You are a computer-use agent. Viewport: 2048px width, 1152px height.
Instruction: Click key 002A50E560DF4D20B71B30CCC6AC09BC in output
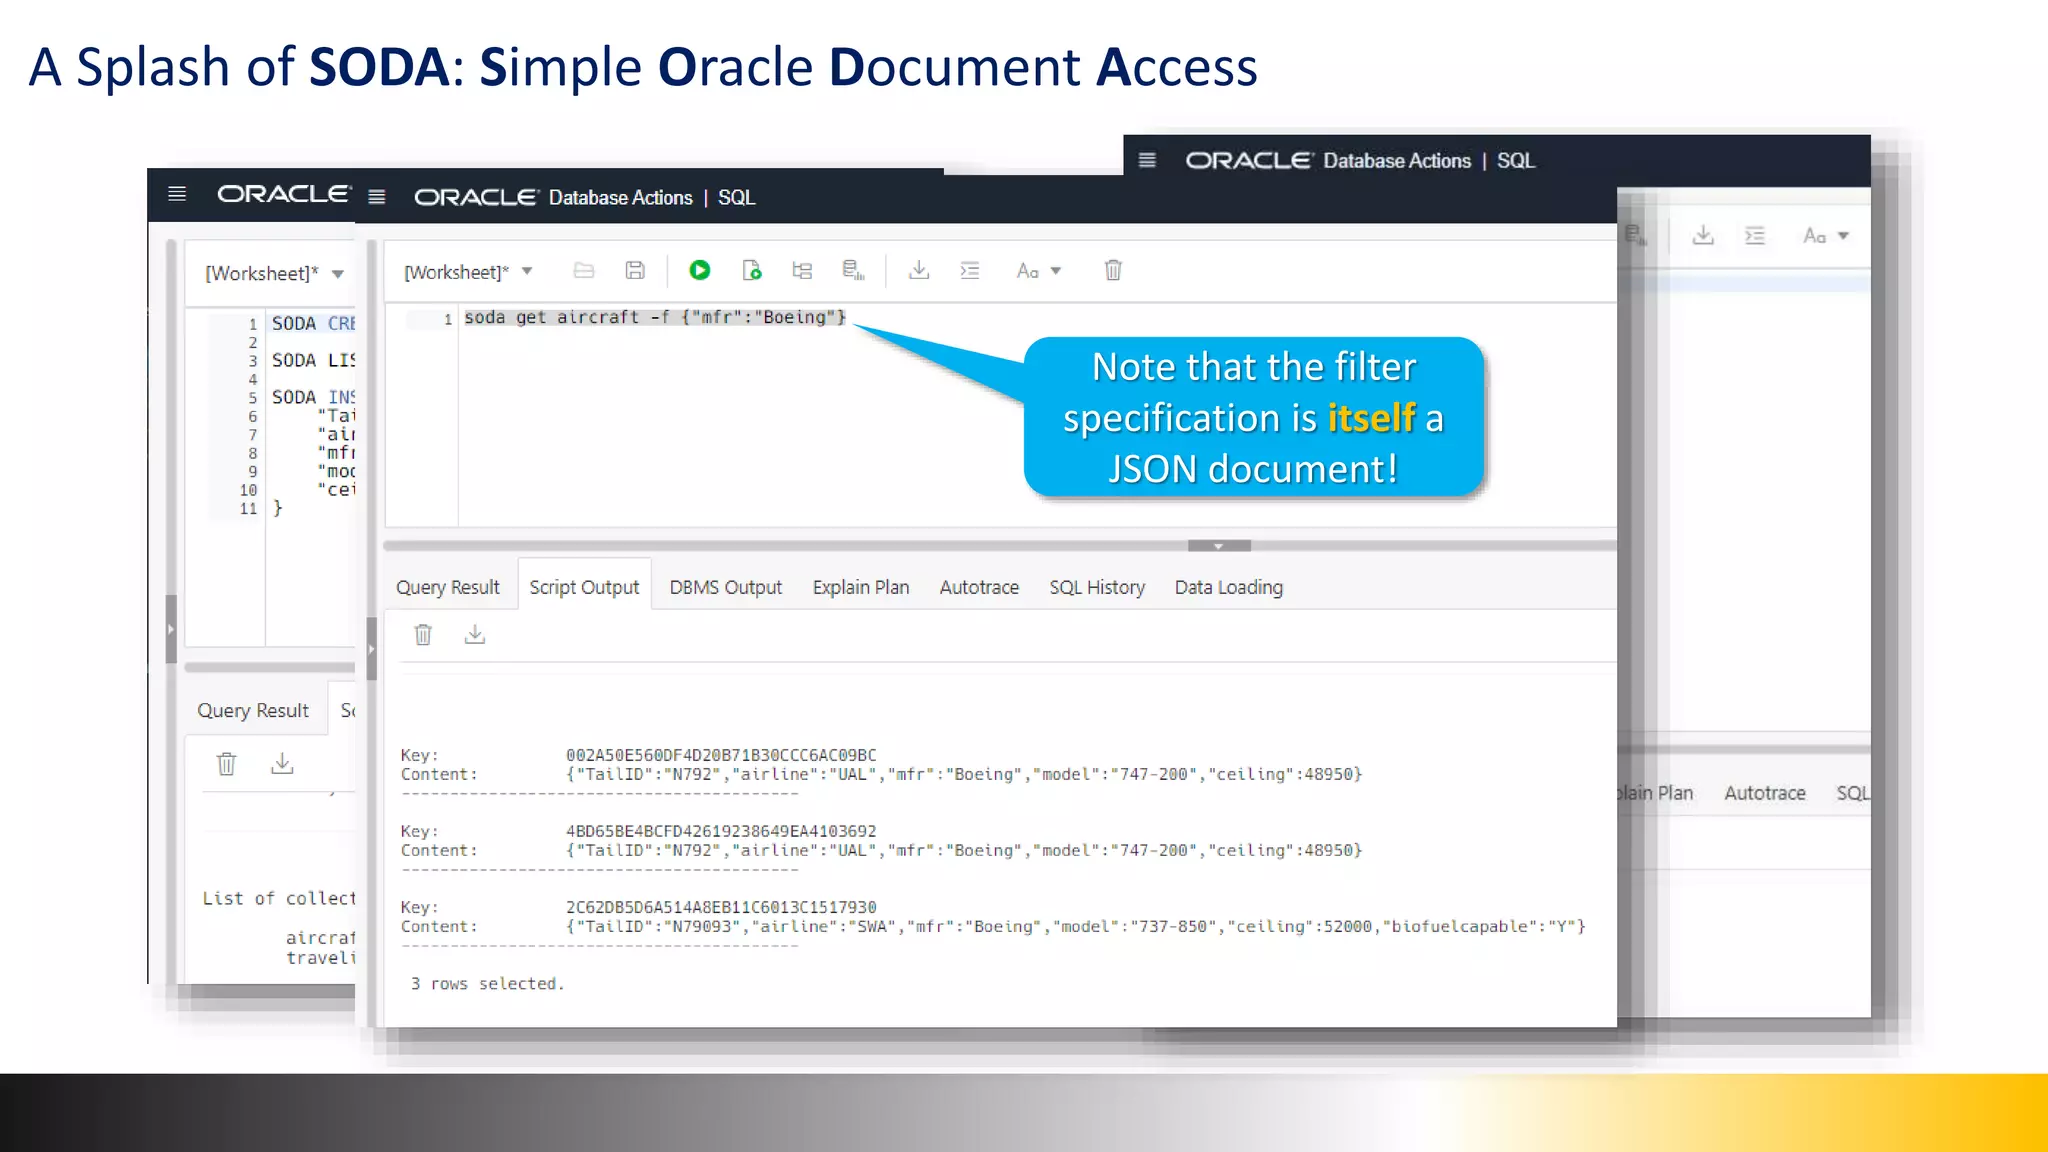[721, 755]
